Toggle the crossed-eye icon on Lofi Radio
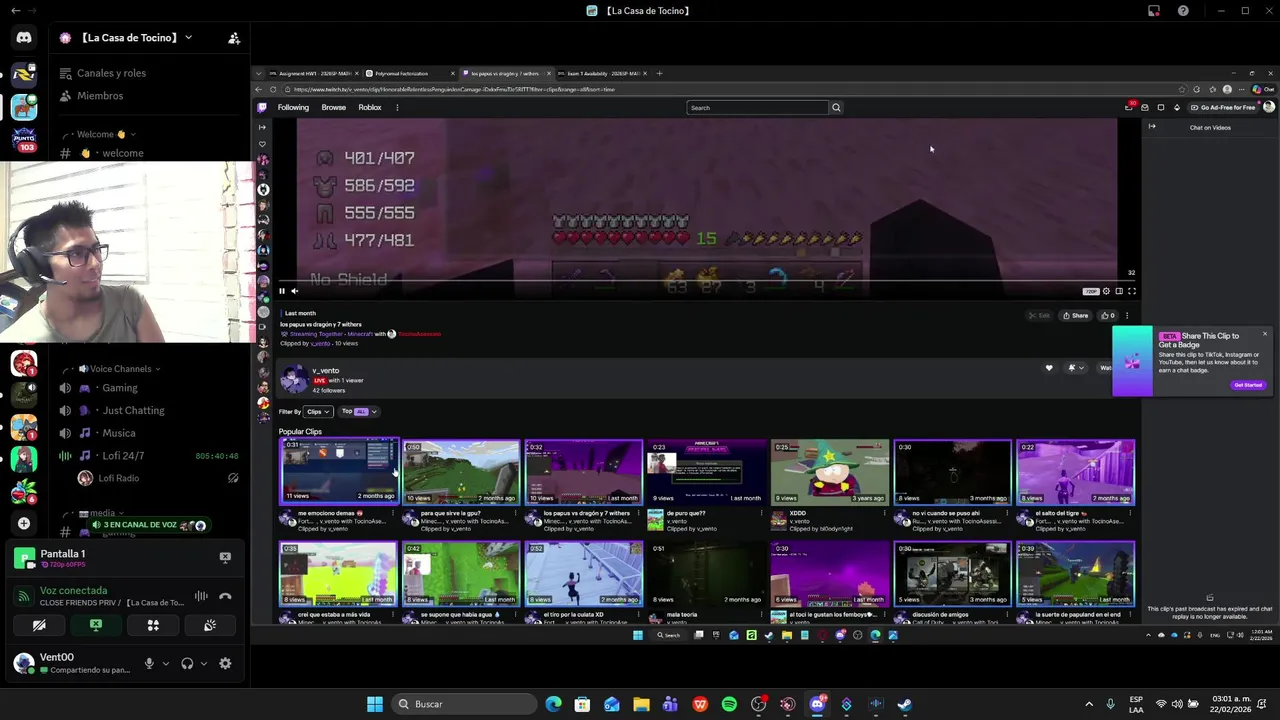 tap(233, 478)
